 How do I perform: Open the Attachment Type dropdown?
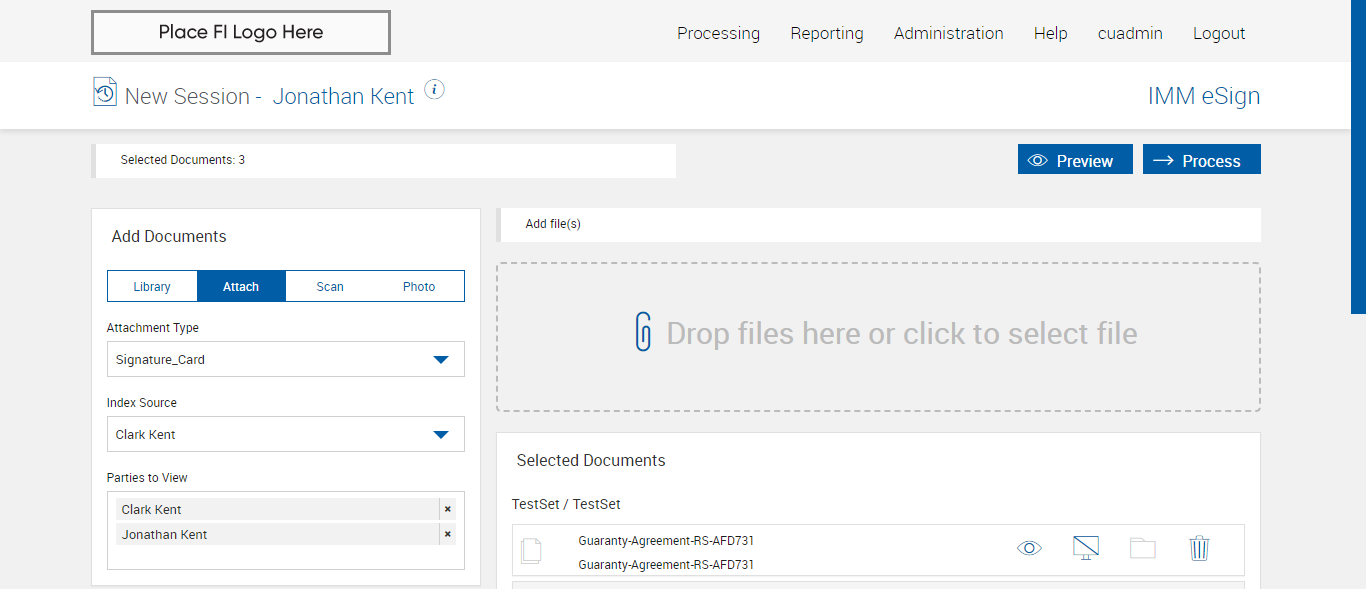pos(286,359)
